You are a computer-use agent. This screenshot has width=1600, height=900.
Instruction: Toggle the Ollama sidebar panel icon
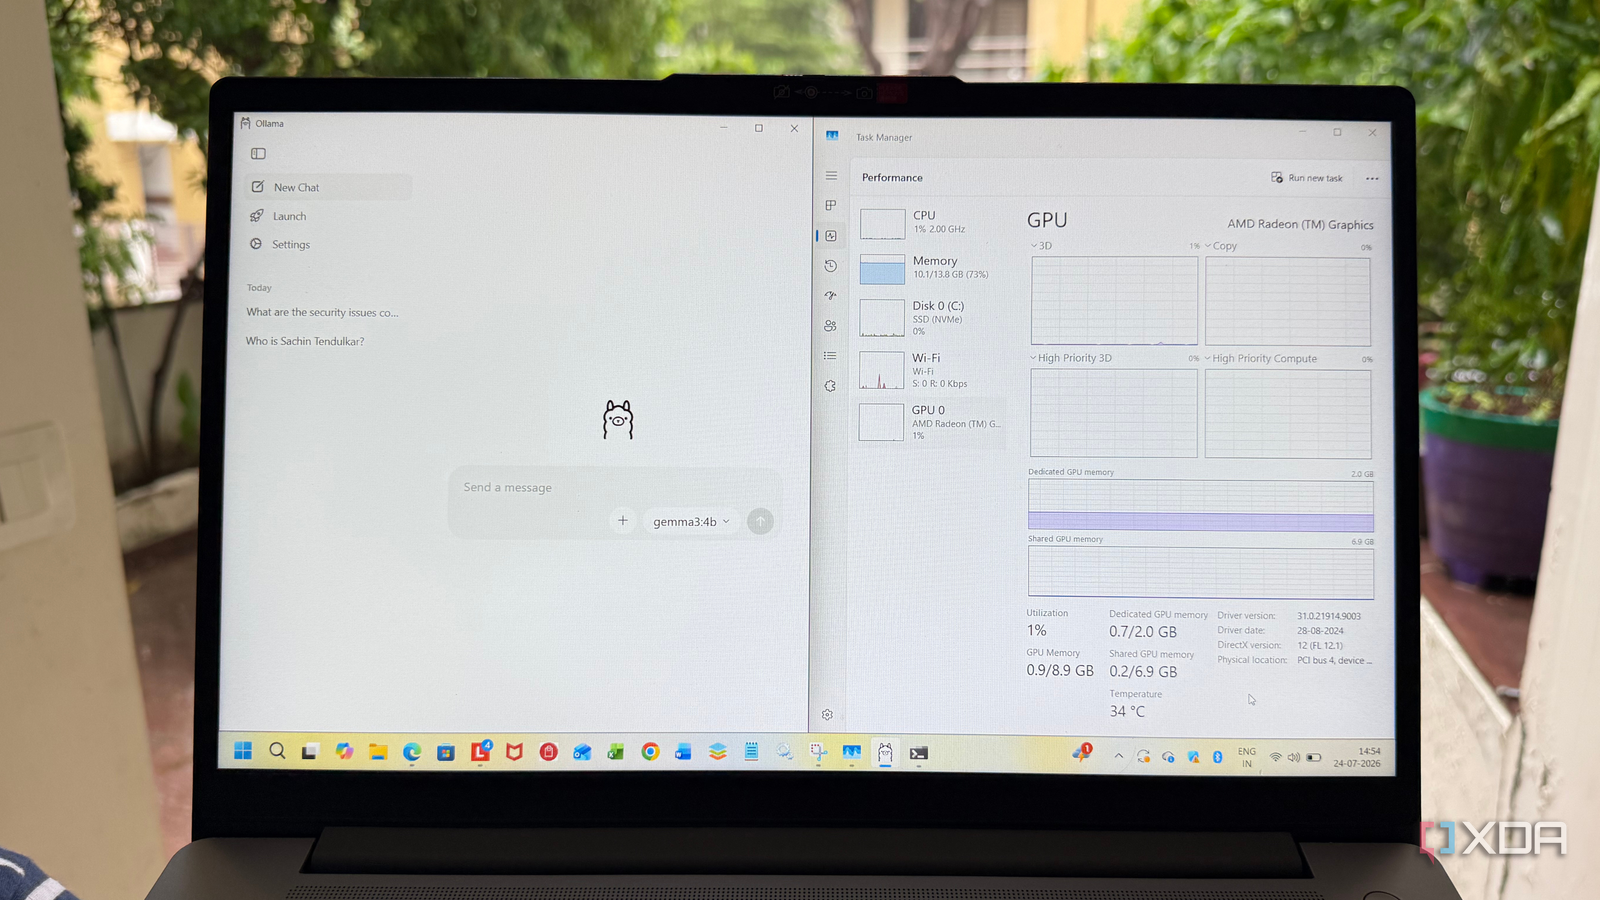tap(258, 153)
